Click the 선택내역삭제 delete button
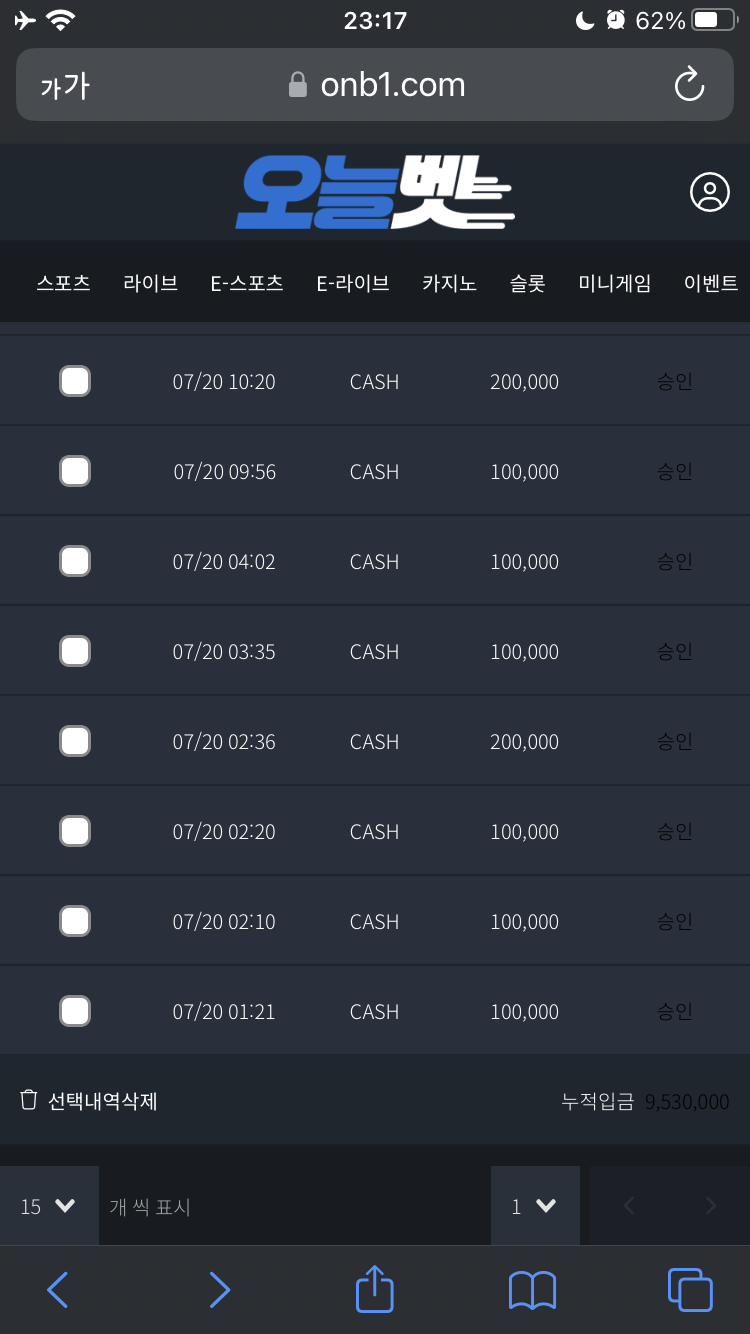Image resolution: width=750 pixels, height=1334 pixels. pyautogui.click(x=102, y=1101)
